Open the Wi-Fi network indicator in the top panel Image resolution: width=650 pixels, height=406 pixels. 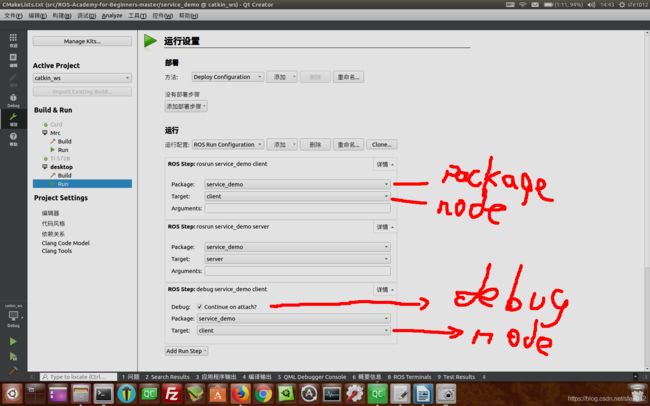point(523,5)
